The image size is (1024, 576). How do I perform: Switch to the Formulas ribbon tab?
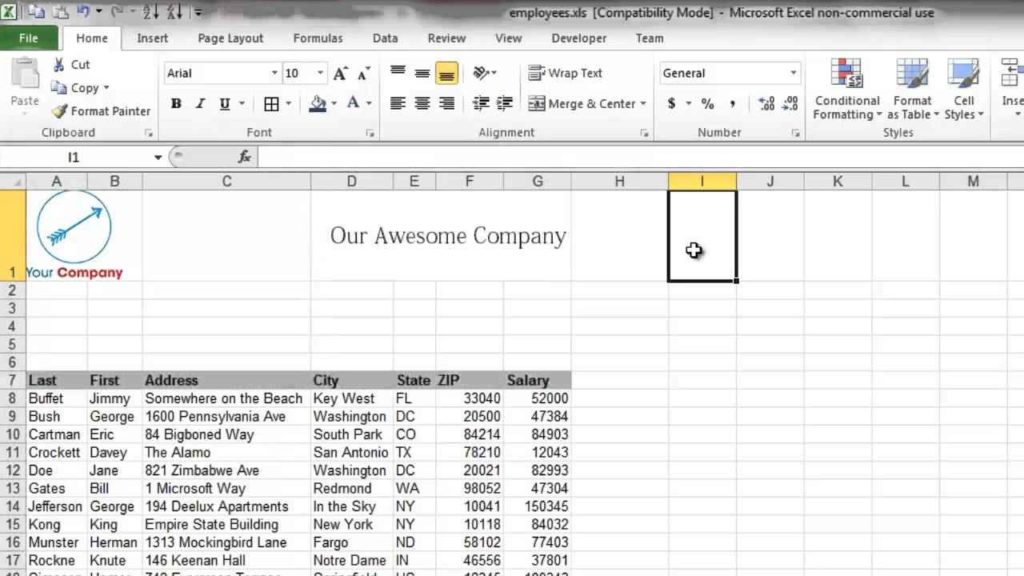pos(318,38)
